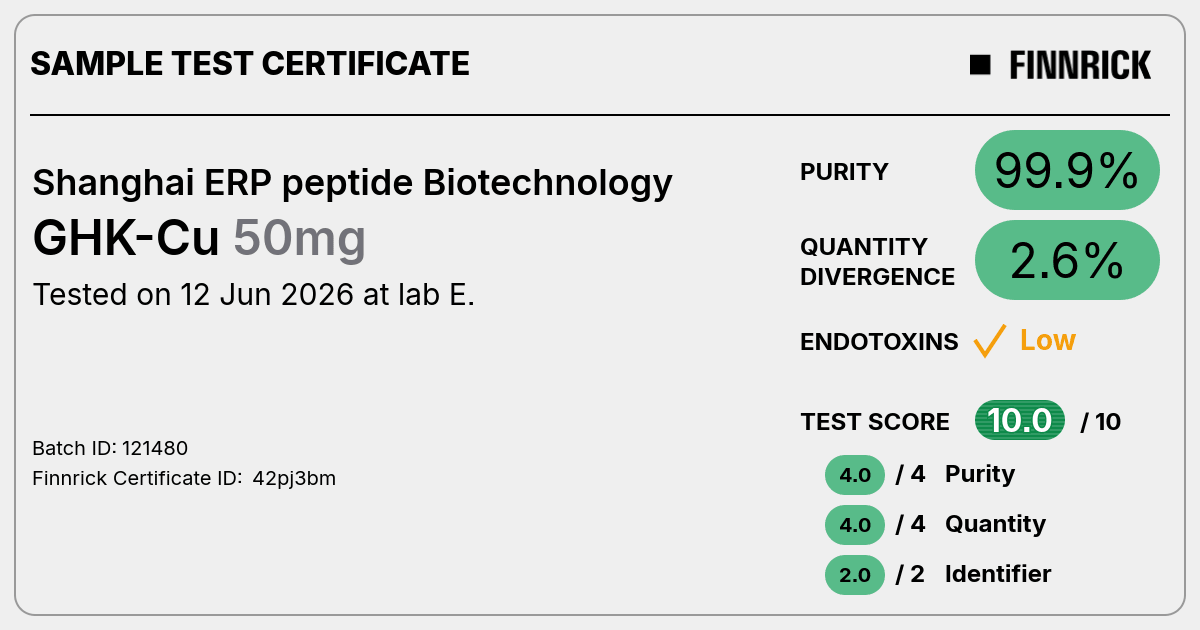Select the certificate ID 42pj3bm

(x=294, y=478)
